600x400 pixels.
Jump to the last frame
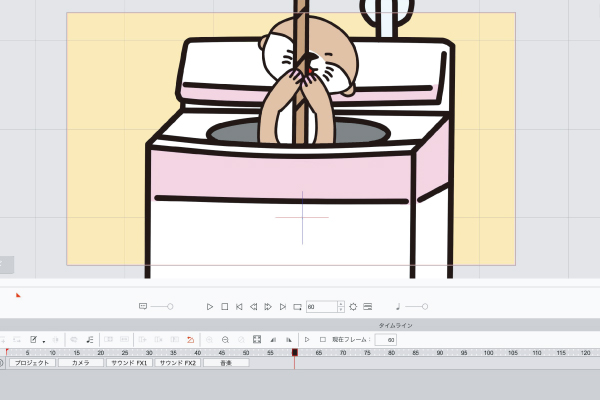pyautogui.click(x=283, y=307)
